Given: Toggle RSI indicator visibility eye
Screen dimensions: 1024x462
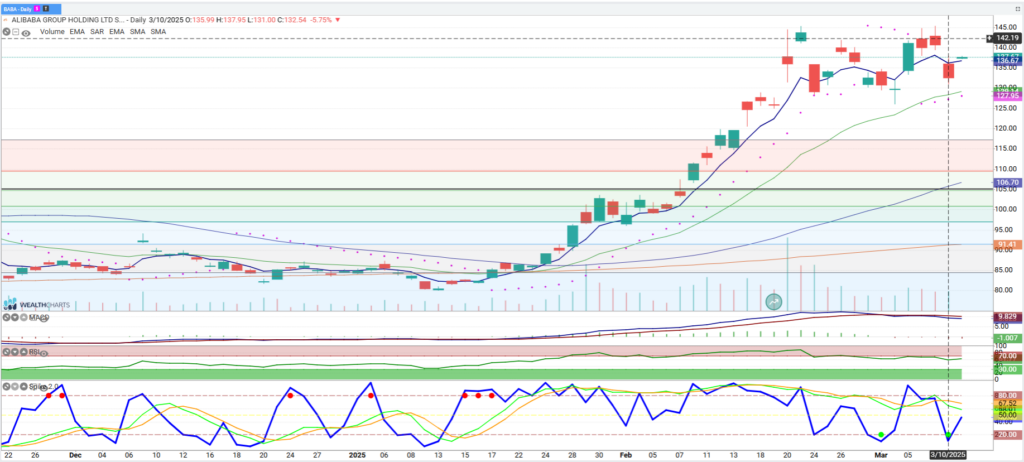Looking at the screenshot, I should click(x=44, y=354).
